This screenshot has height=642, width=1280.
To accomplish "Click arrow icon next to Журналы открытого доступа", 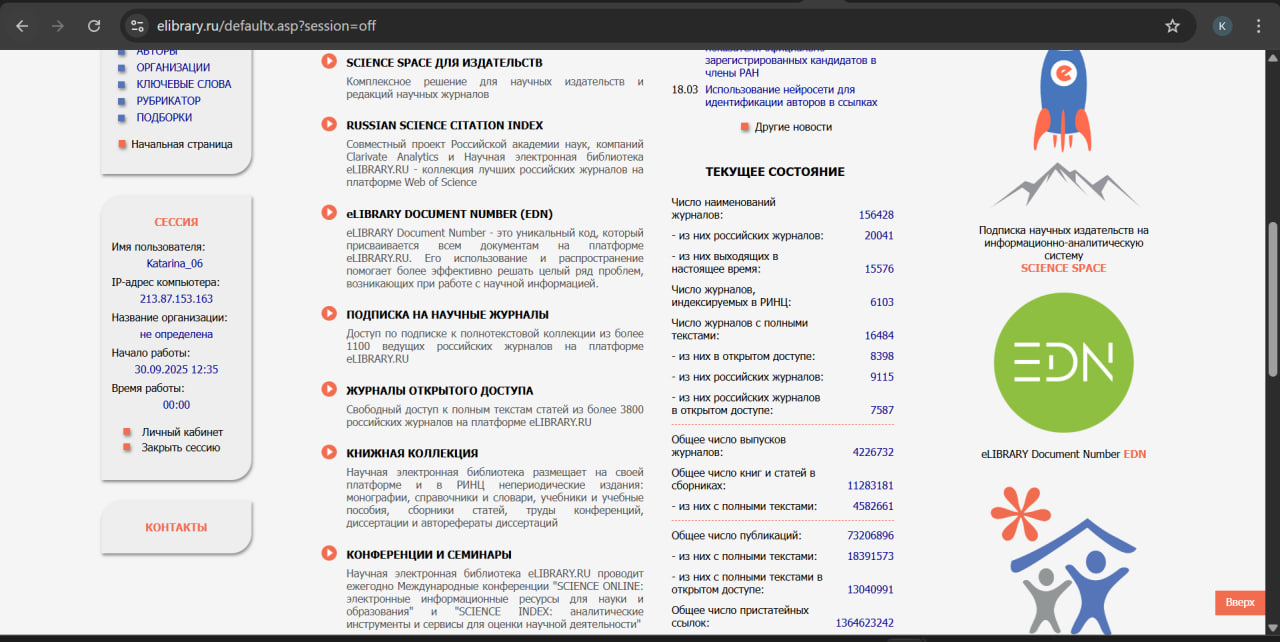I will pyautogui.click(x=329, y=390).
